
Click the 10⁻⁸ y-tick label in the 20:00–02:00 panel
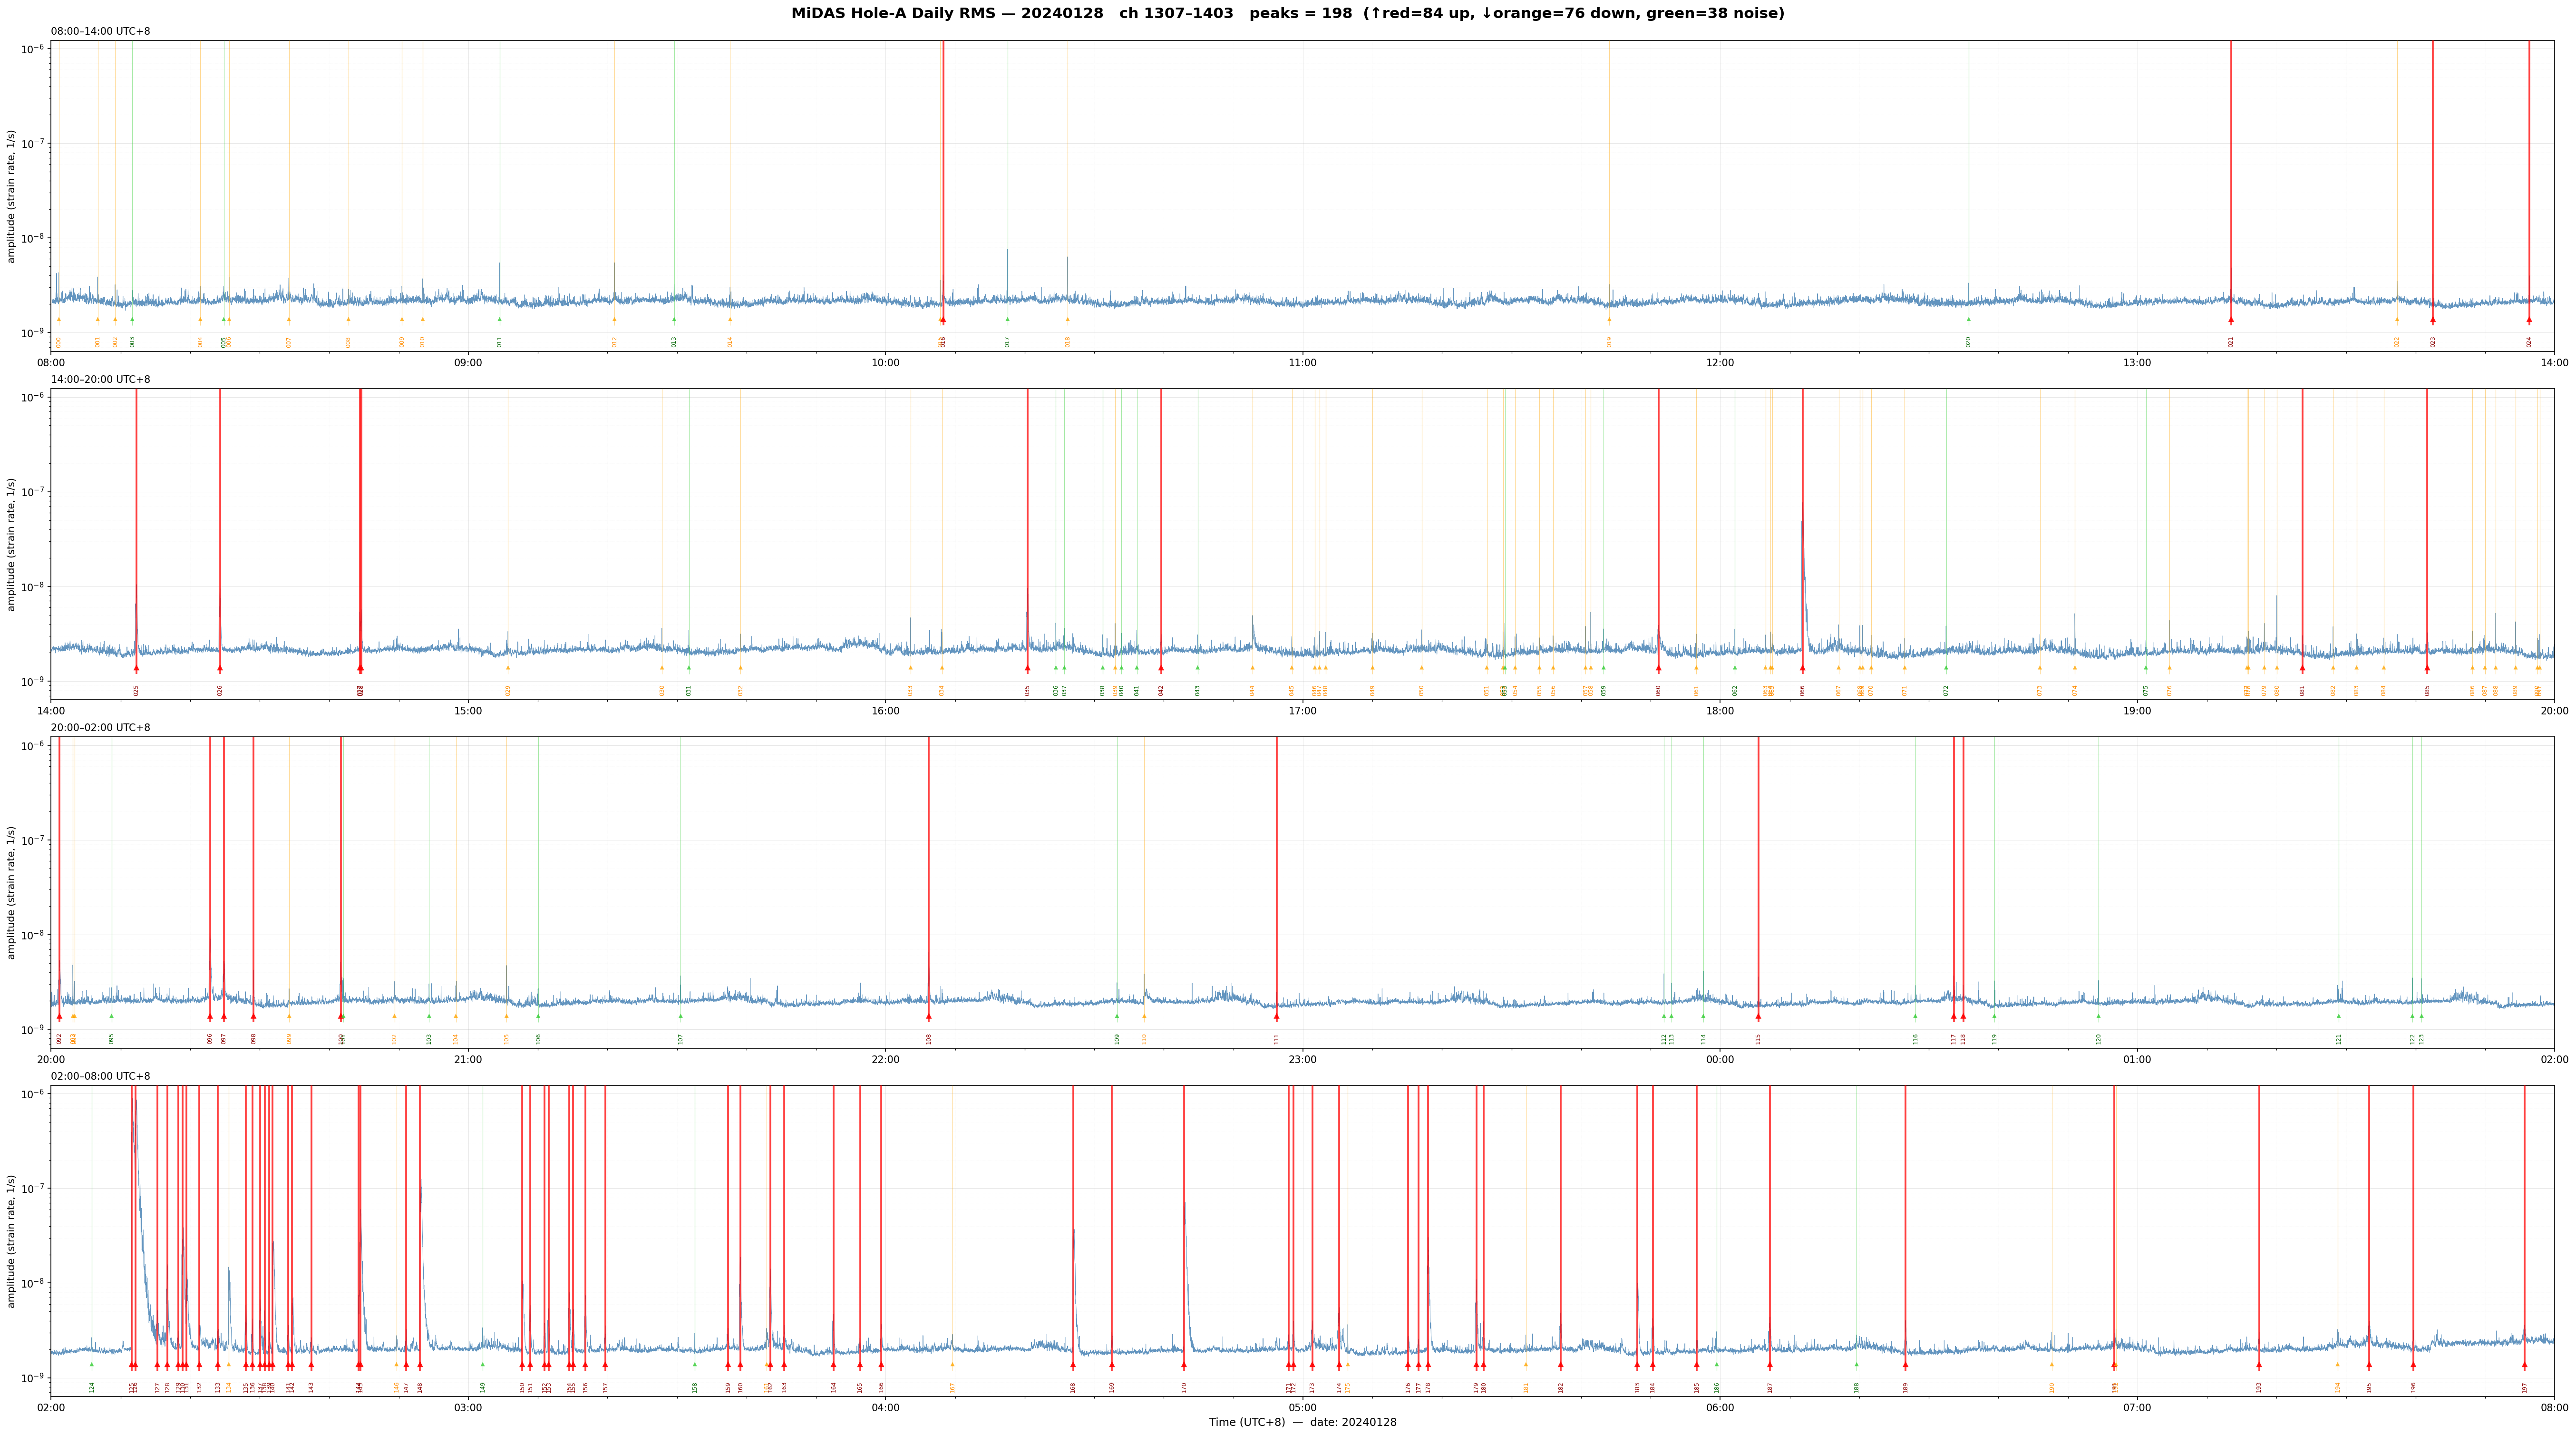[x=32, y=934]
